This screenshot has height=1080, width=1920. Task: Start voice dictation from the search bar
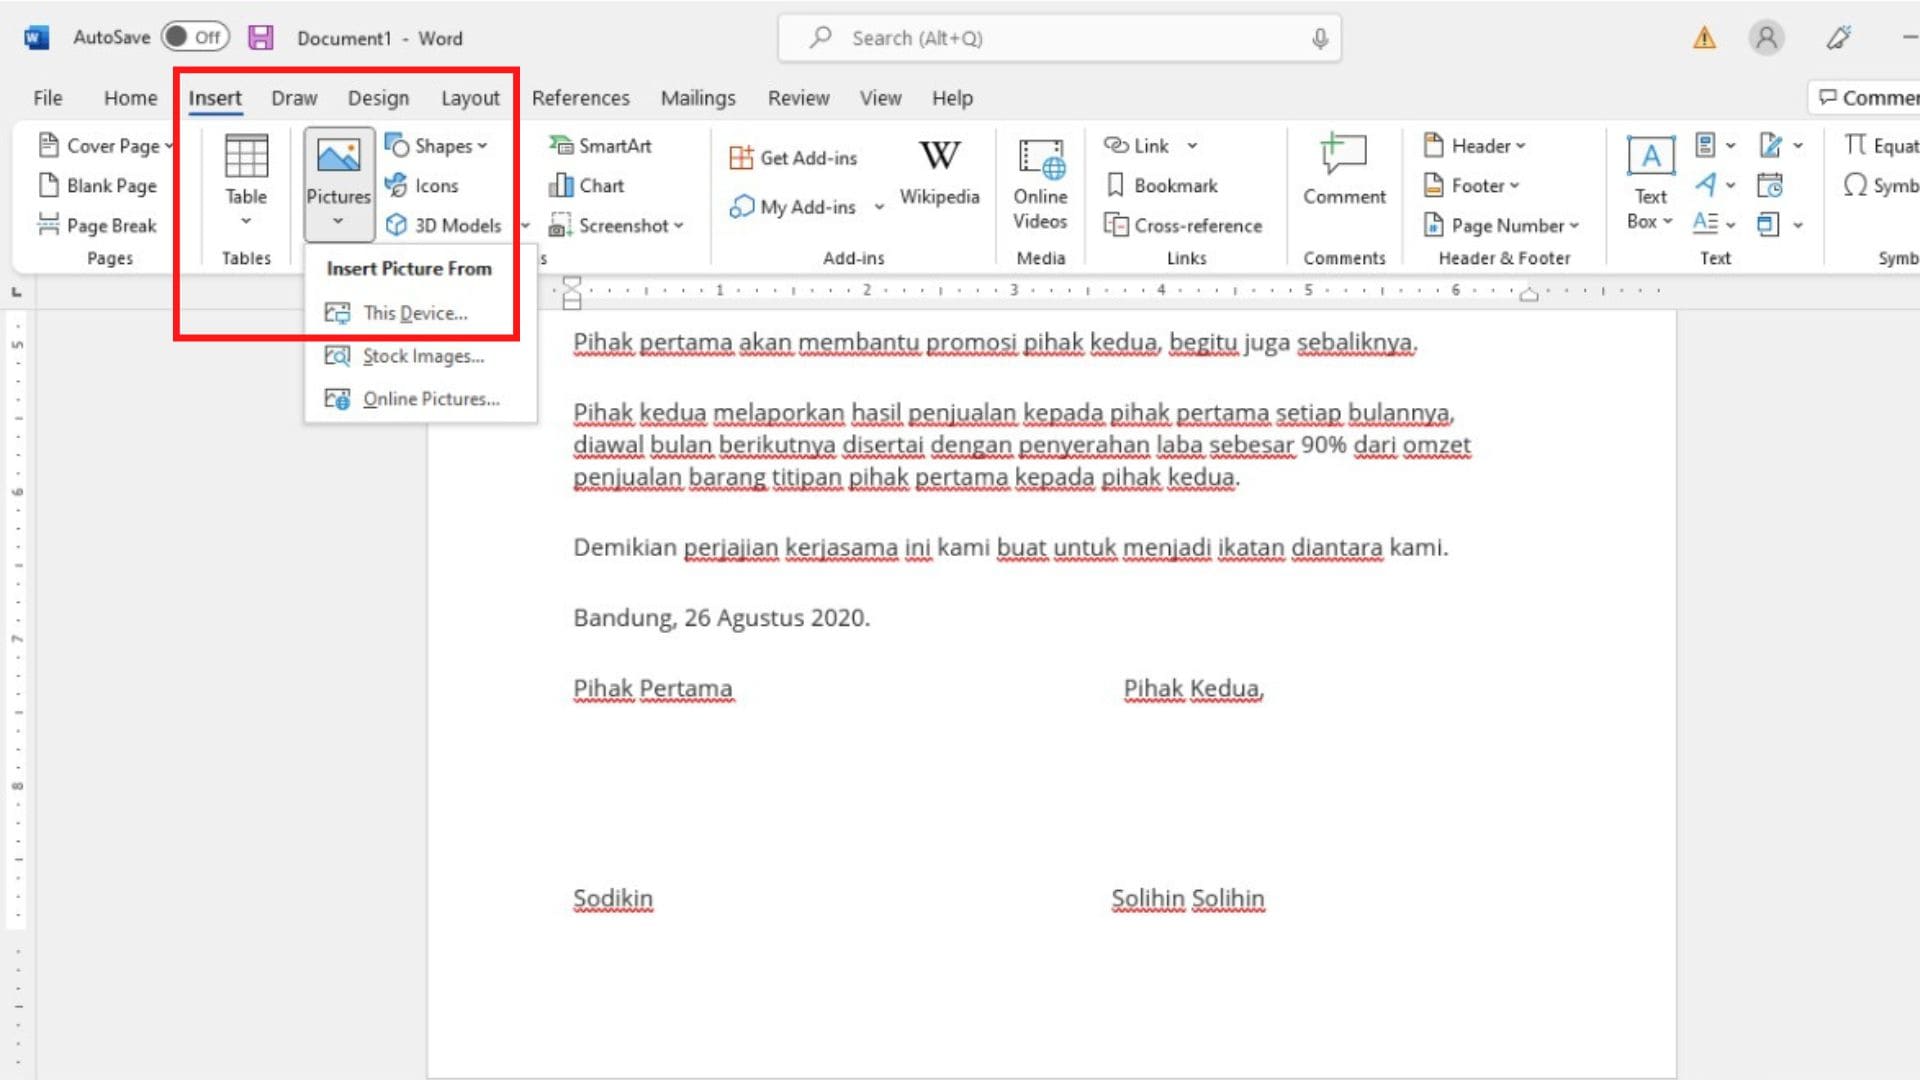1319,37
